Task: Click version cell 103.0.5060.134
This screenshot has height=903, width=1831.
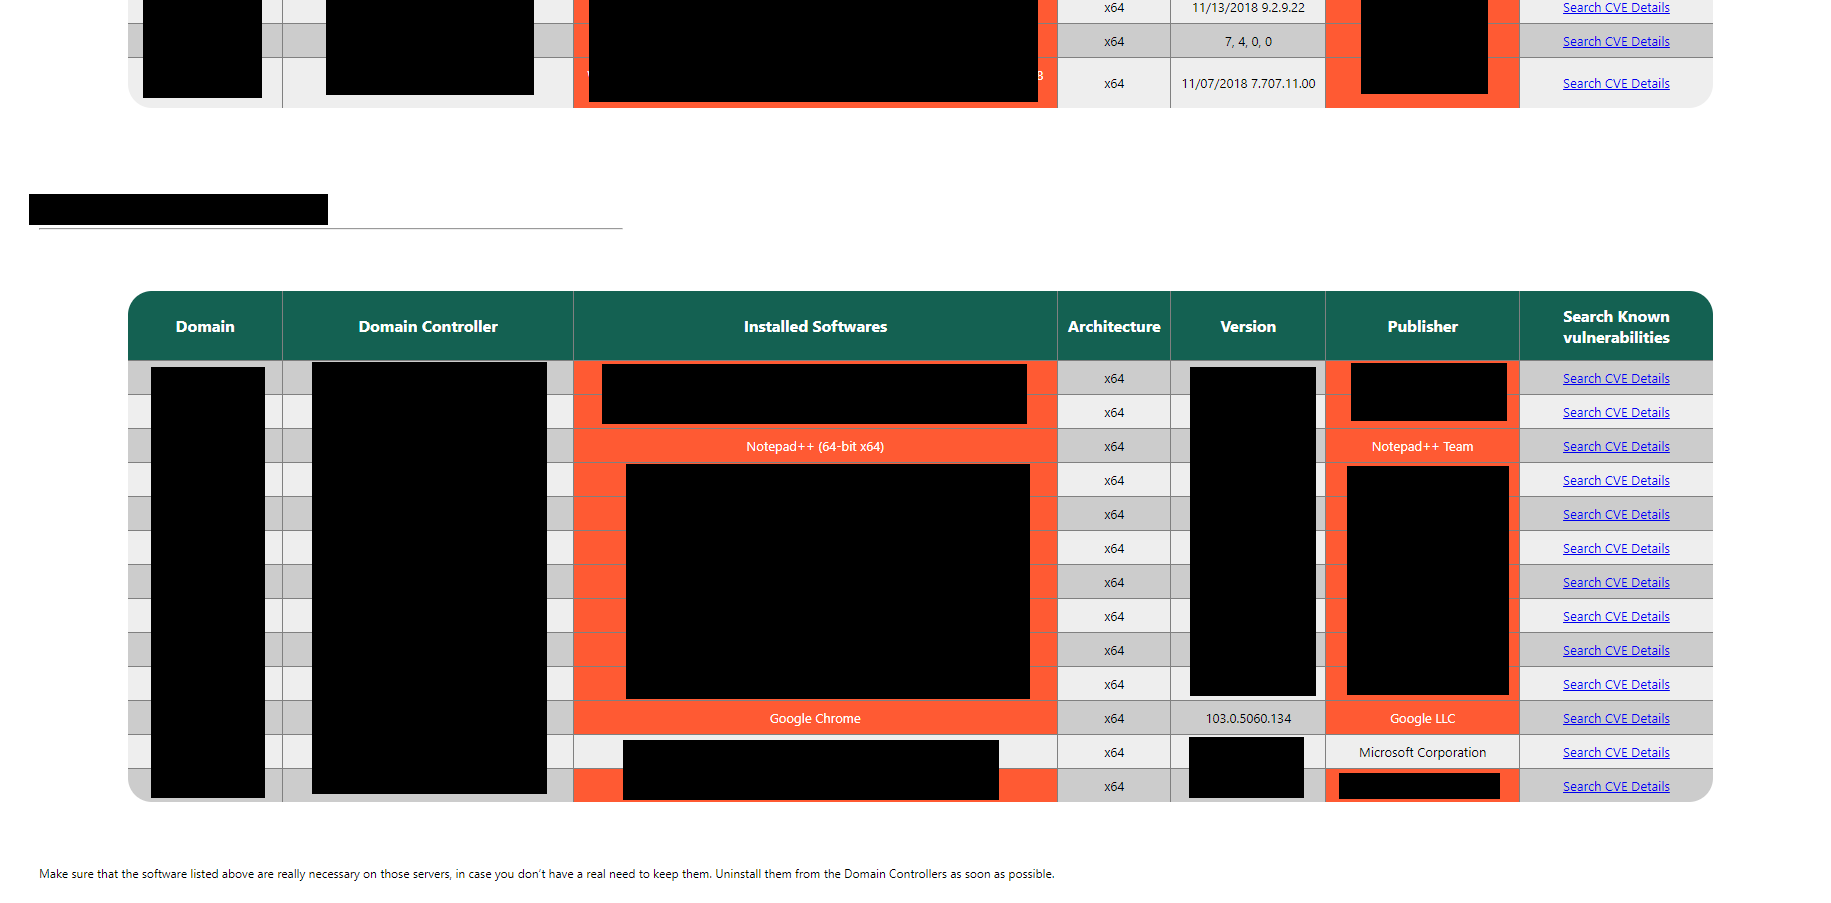Action: point(1248,719)
